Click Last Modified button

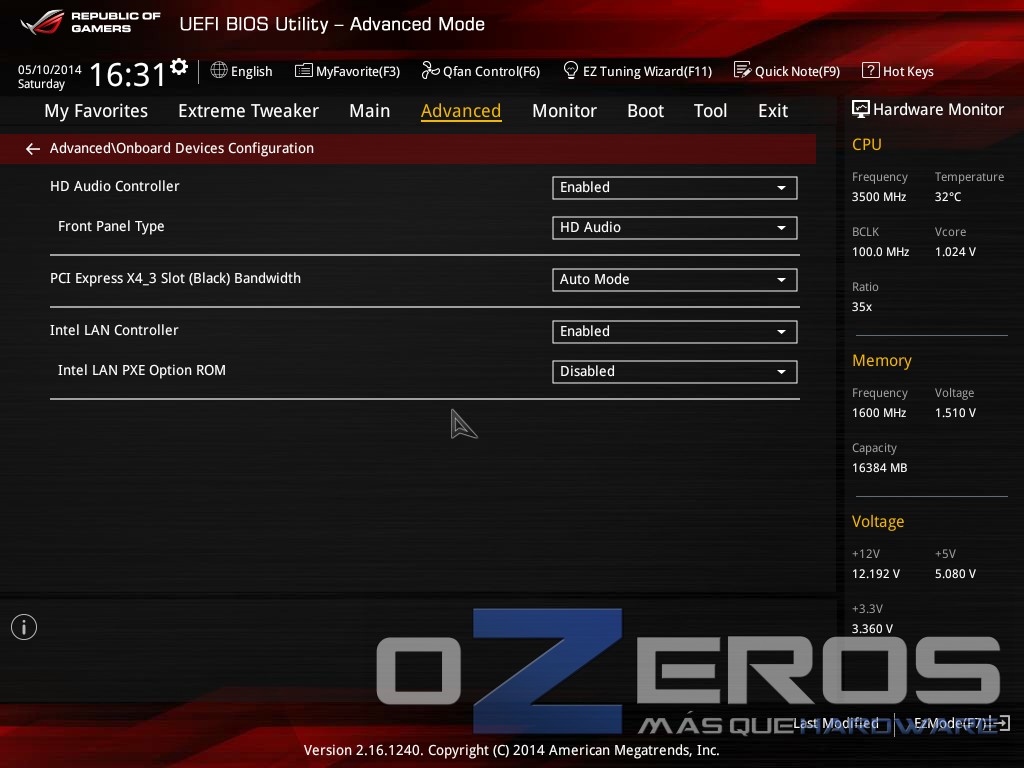(836, 723)
